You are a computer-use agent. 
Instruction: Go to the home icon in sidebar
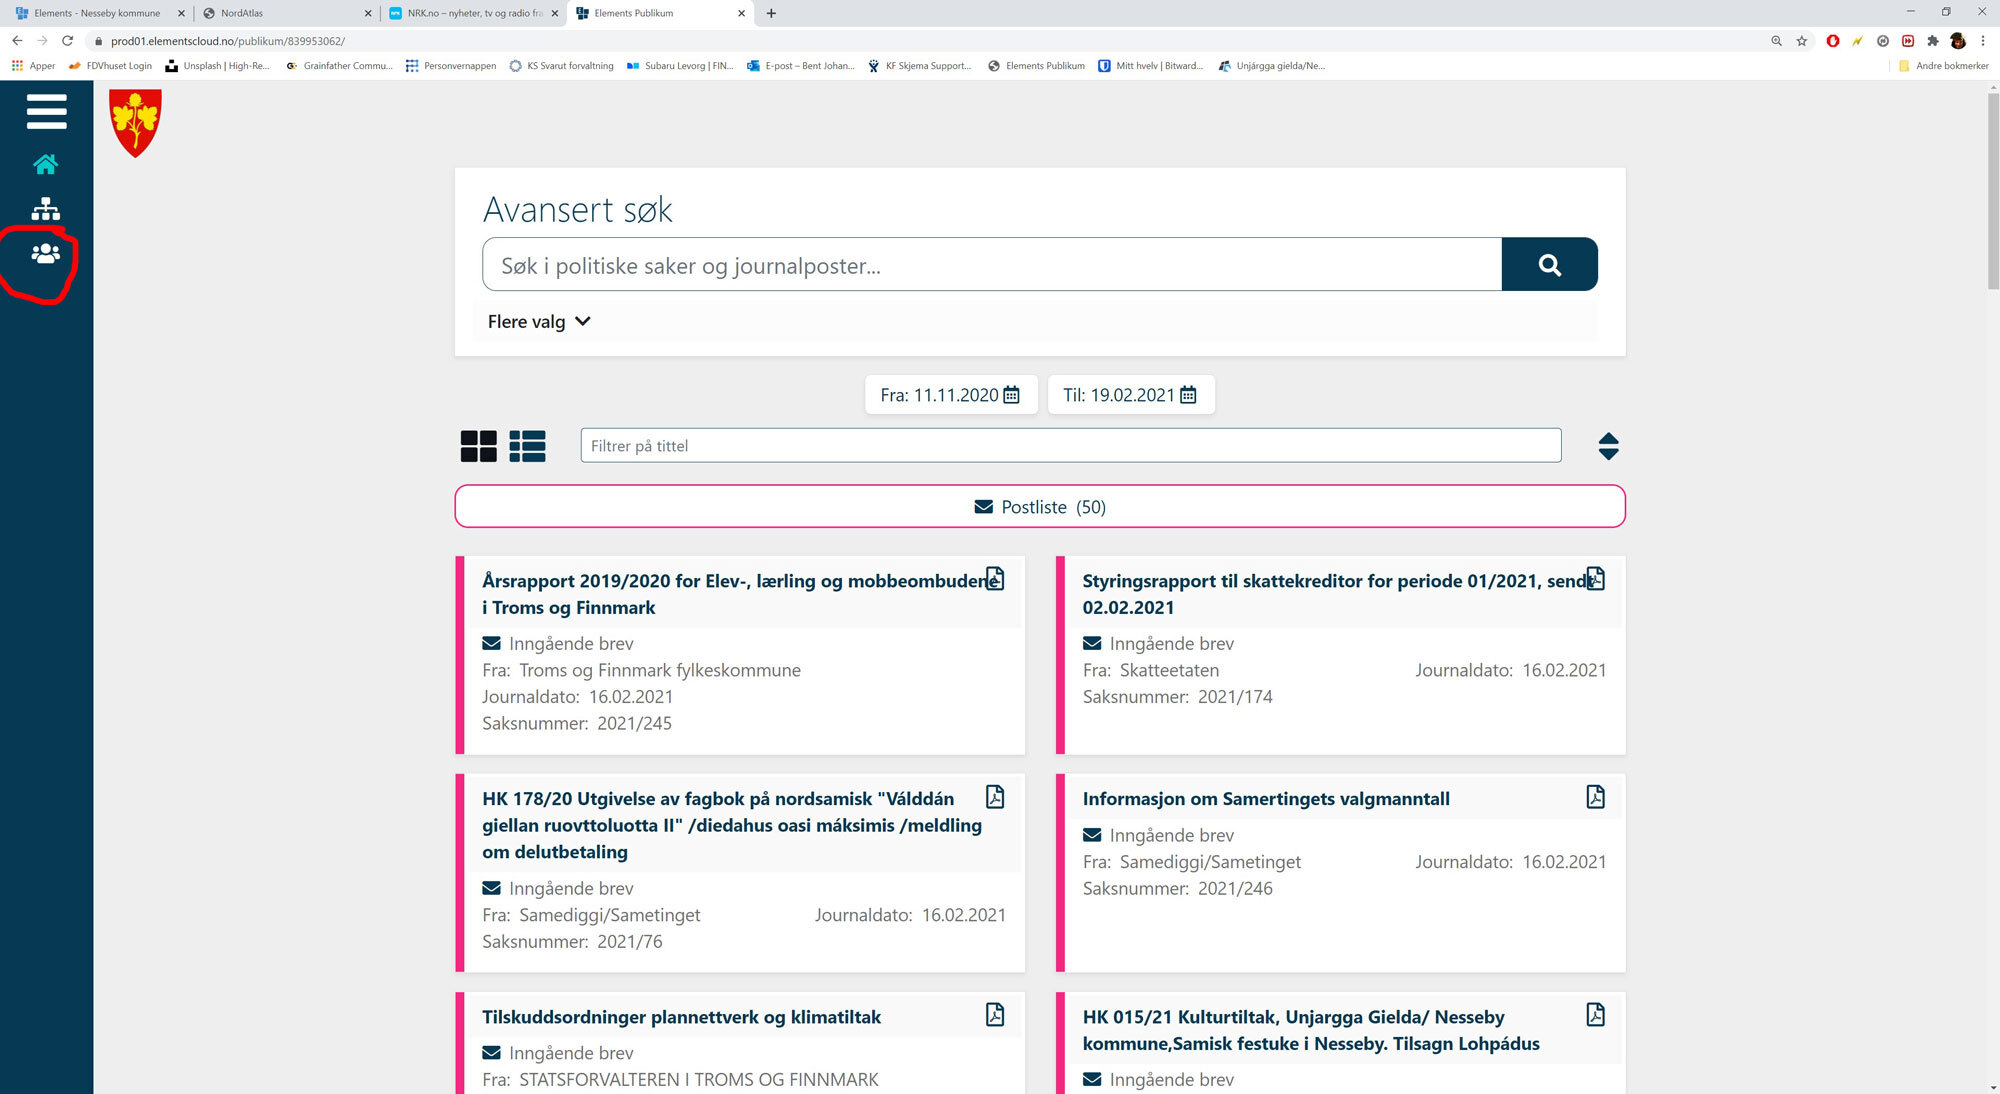pos(45,164)
